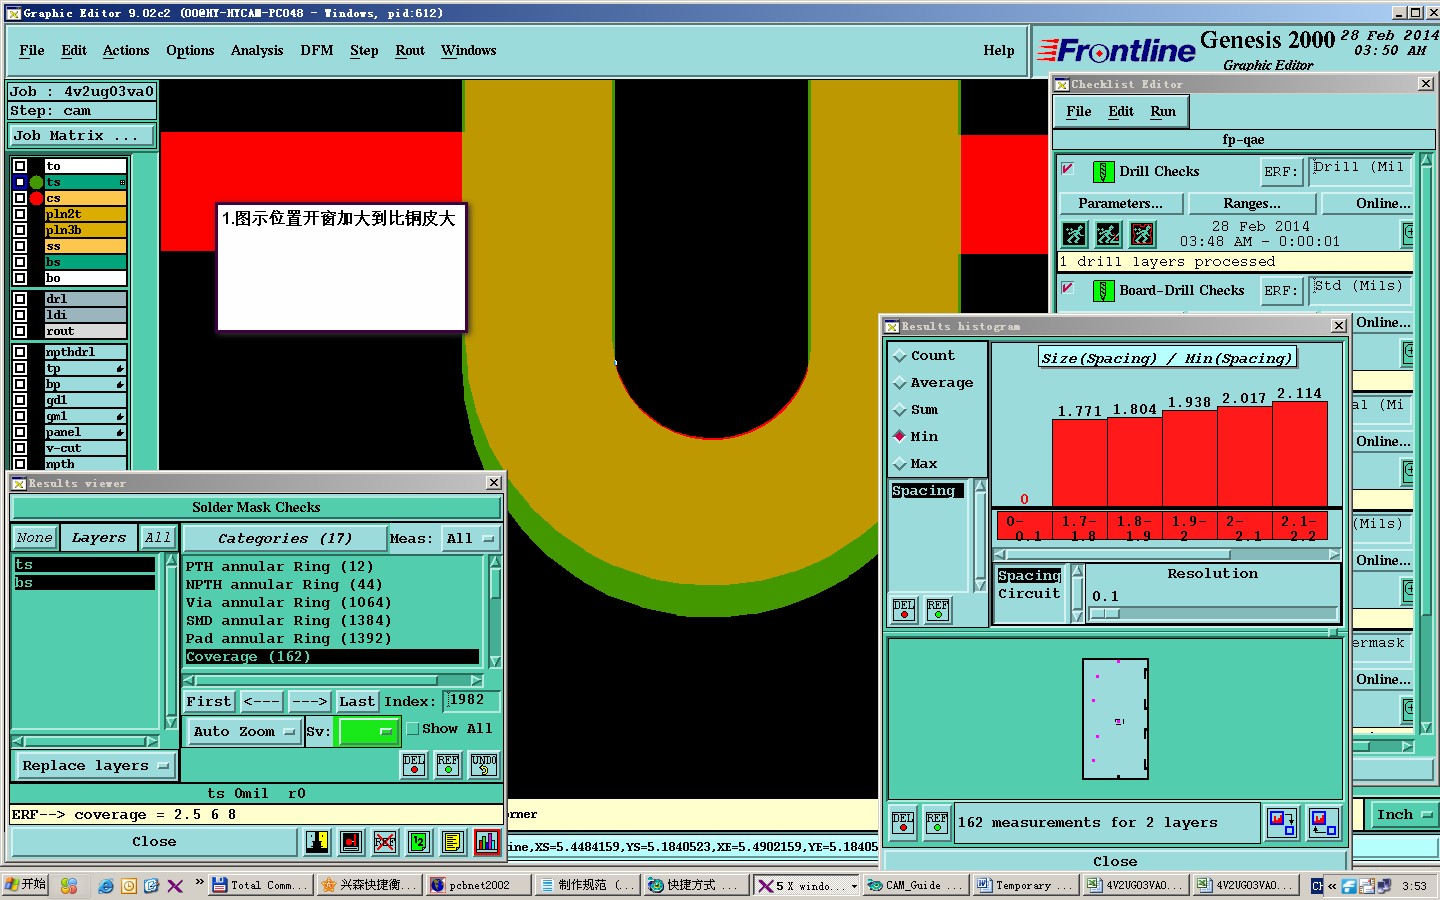Image resolution: width=1440 pixels, height=900 pixels.
Task: Click second running-man icon under Drill Checks
Action: (1108, 235)
